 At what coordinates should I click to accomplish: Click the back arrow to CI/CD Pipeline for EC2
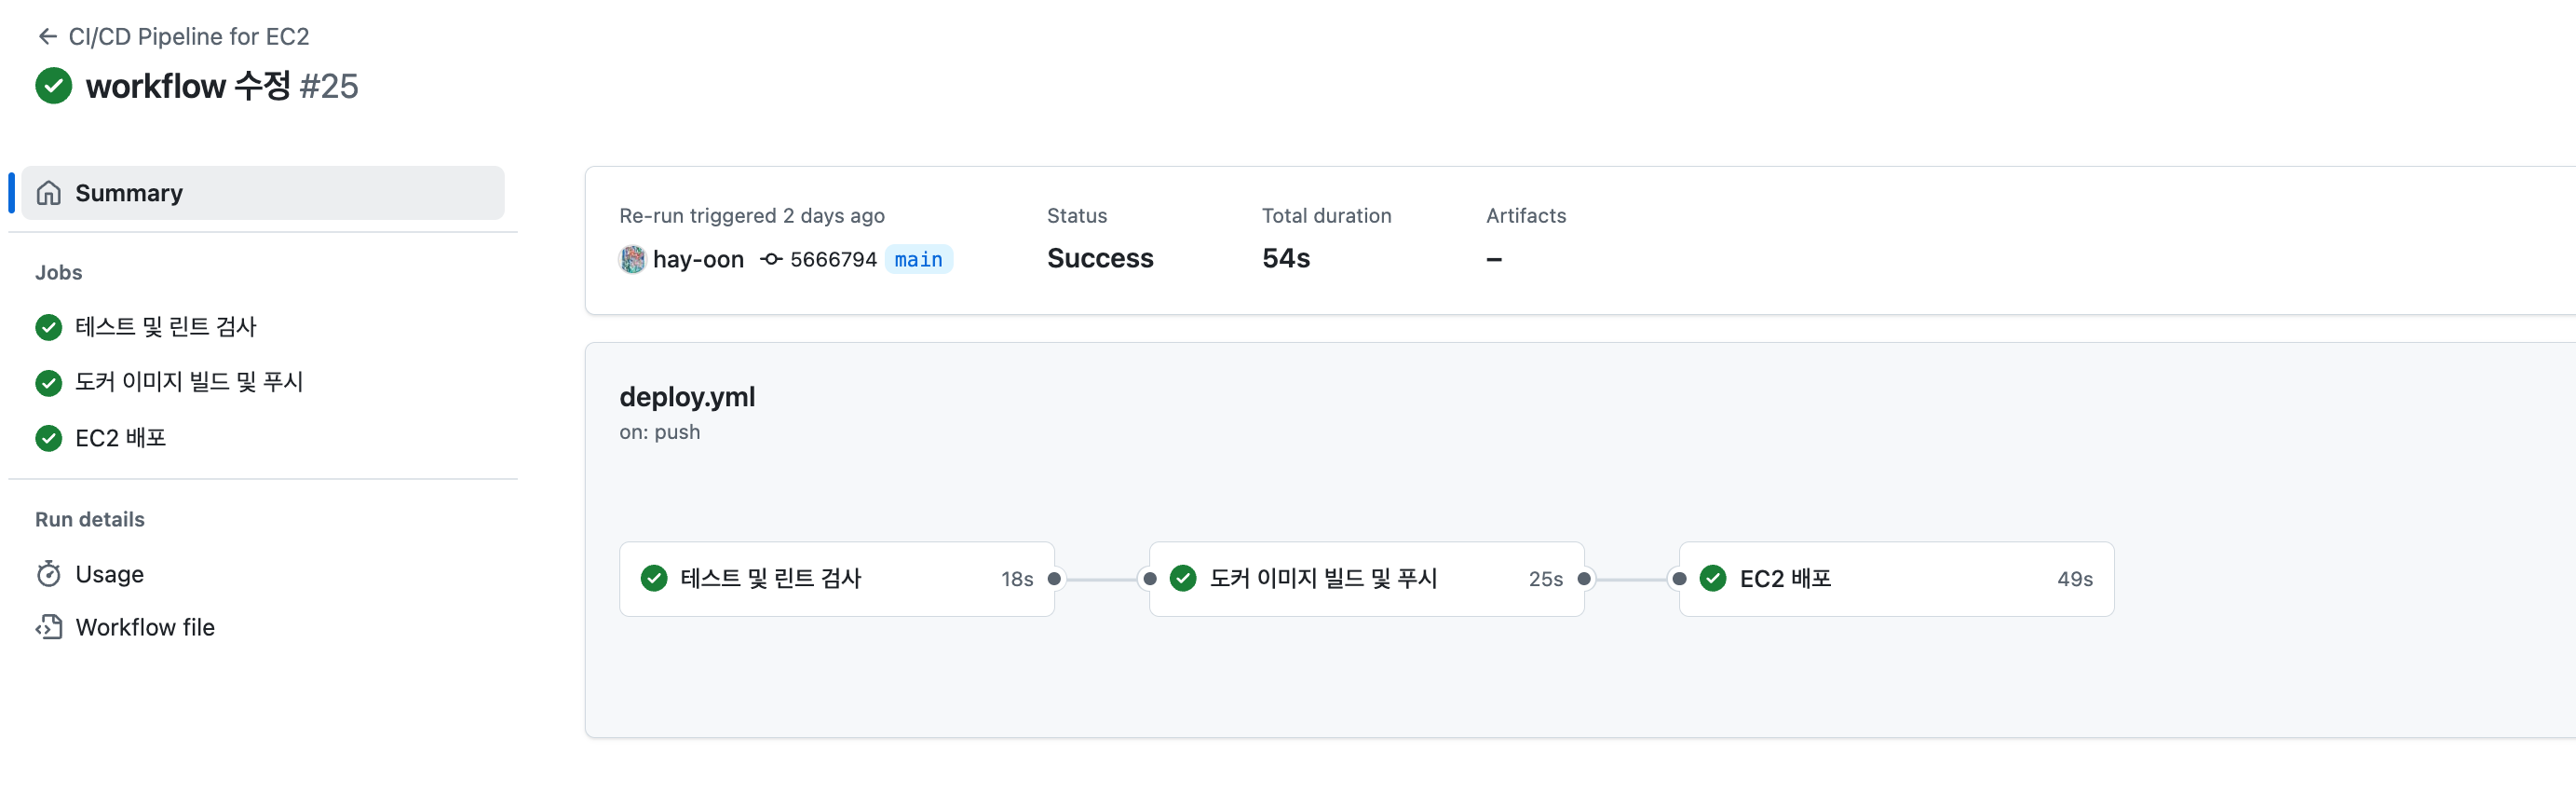[x=46, y=35]
